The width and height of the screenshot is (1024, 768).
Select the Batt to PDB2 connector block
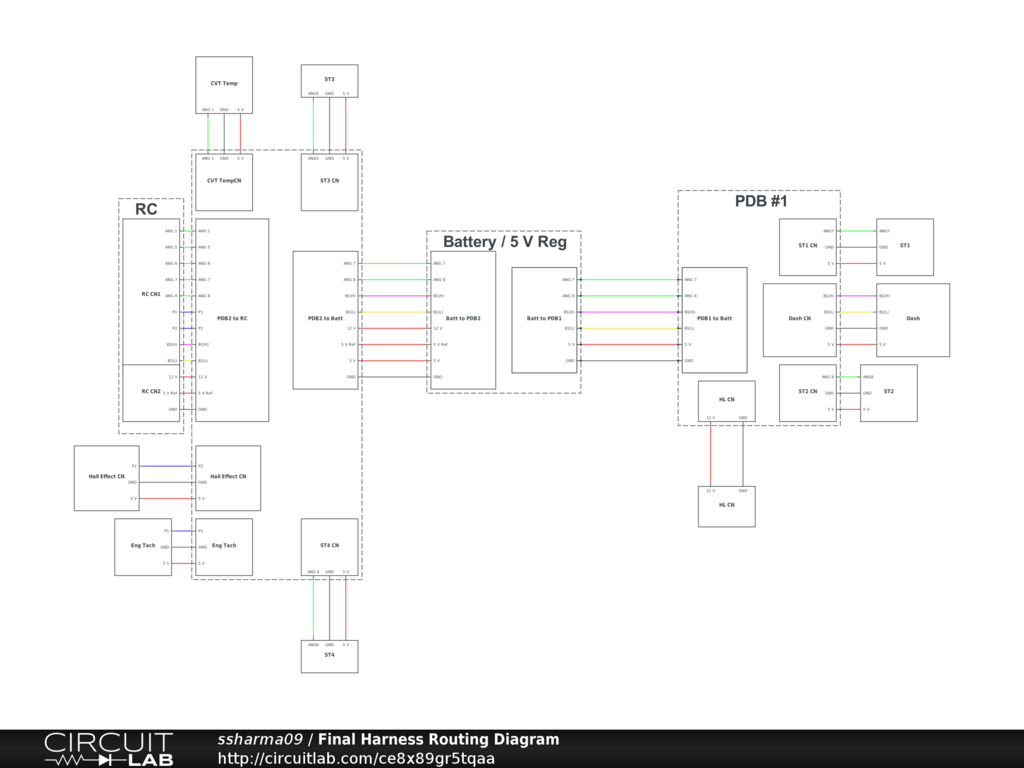click(463, 319)
